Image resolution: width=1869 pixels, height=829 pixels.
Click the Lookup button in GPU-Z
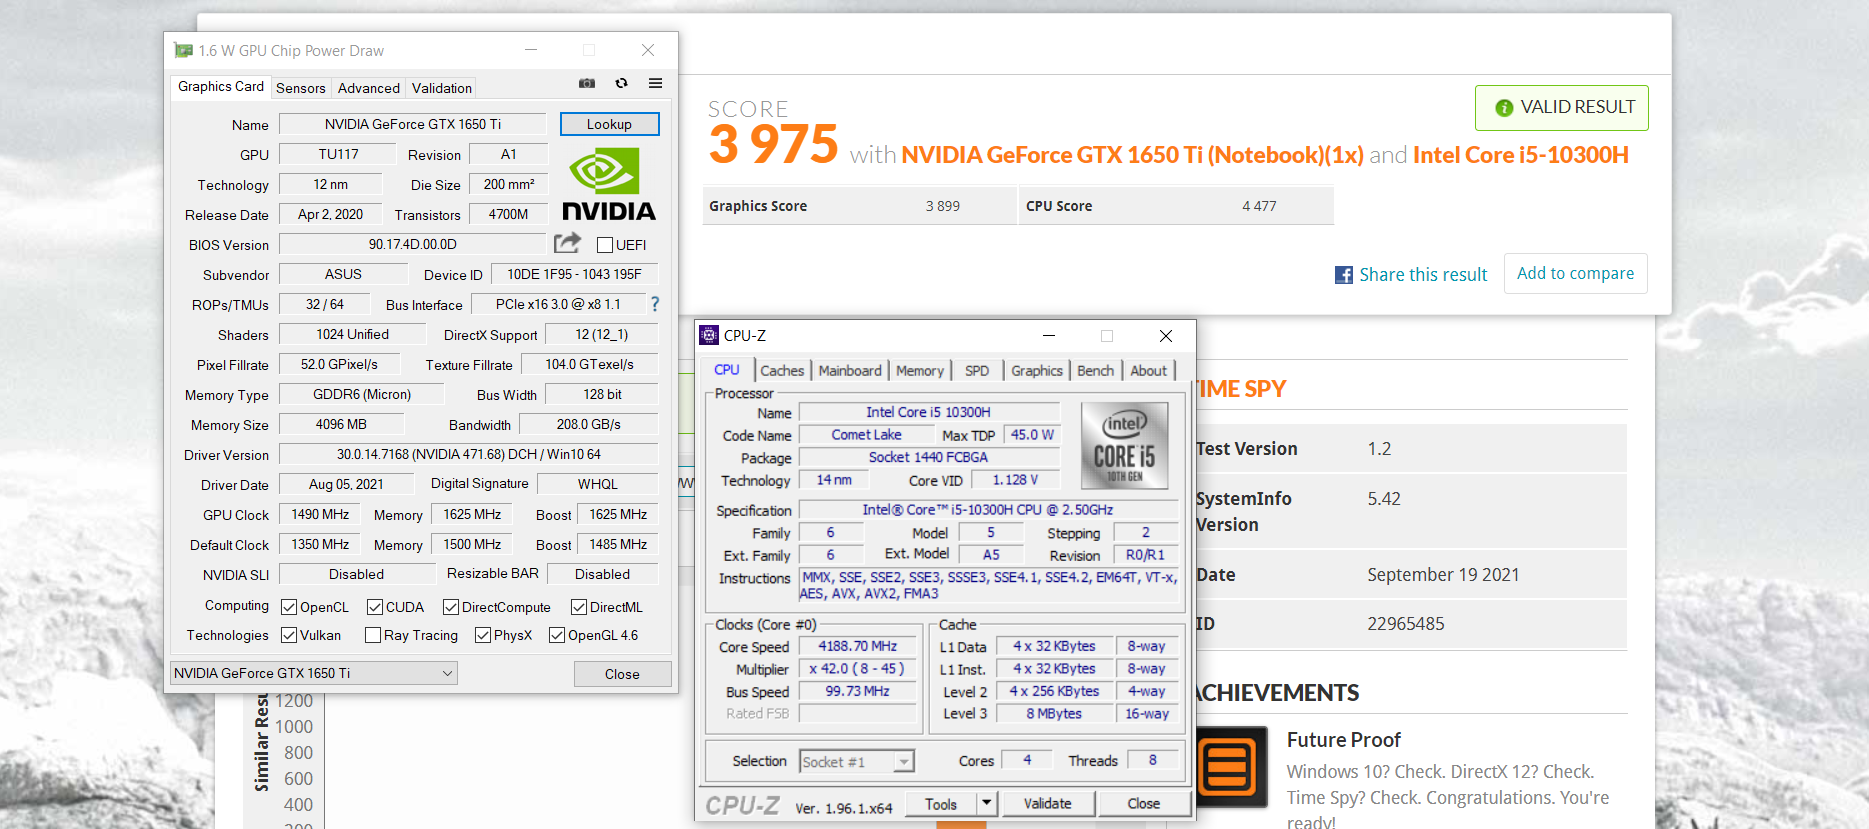click(609, 124)
